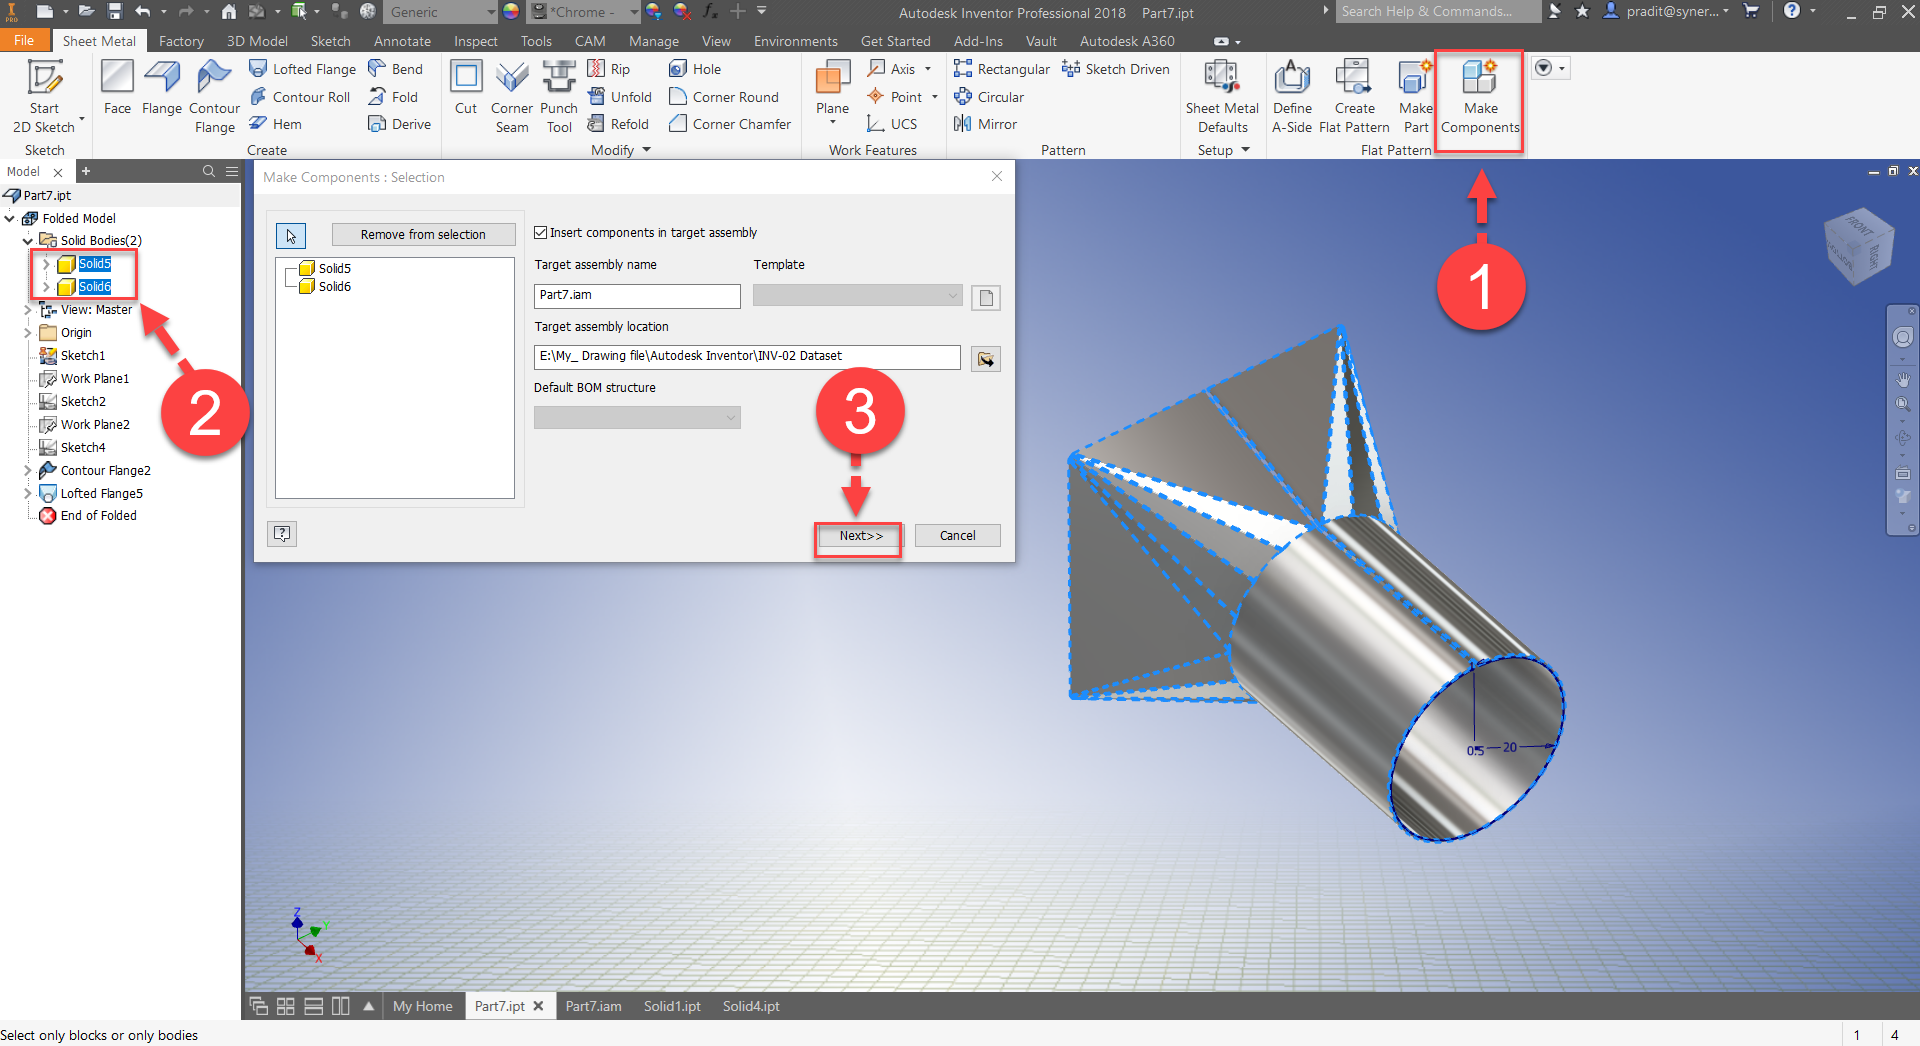This screenshot has height=1046, width=1920.
Task: Open the Part7.iam document tab
Action: (593, 1006)
